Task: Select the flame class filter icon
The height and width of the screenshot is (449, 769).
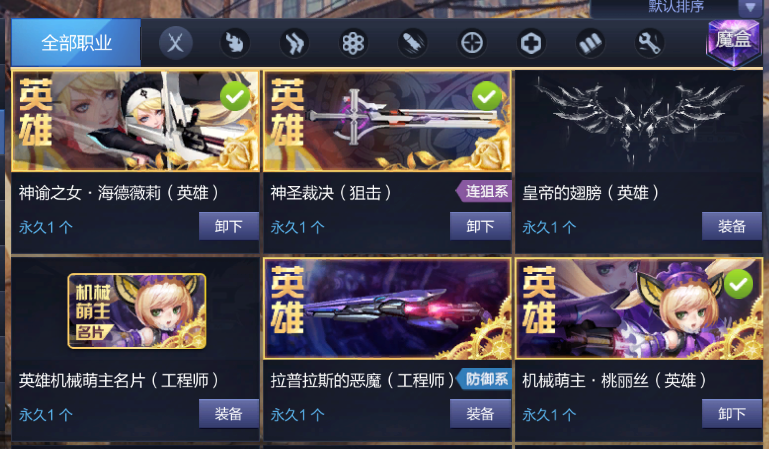Action: pos(235,43)
